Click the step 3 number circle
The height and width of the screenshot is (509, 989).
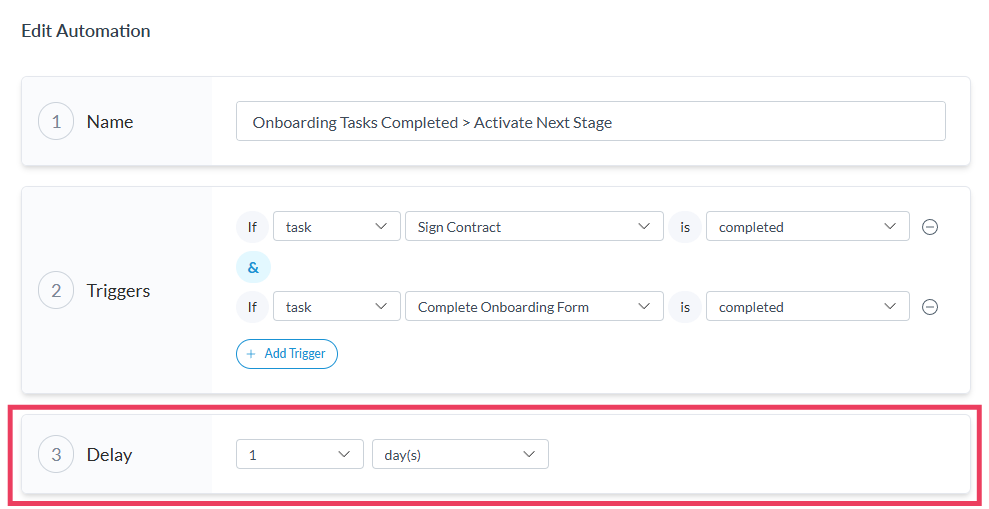(56, 455)
